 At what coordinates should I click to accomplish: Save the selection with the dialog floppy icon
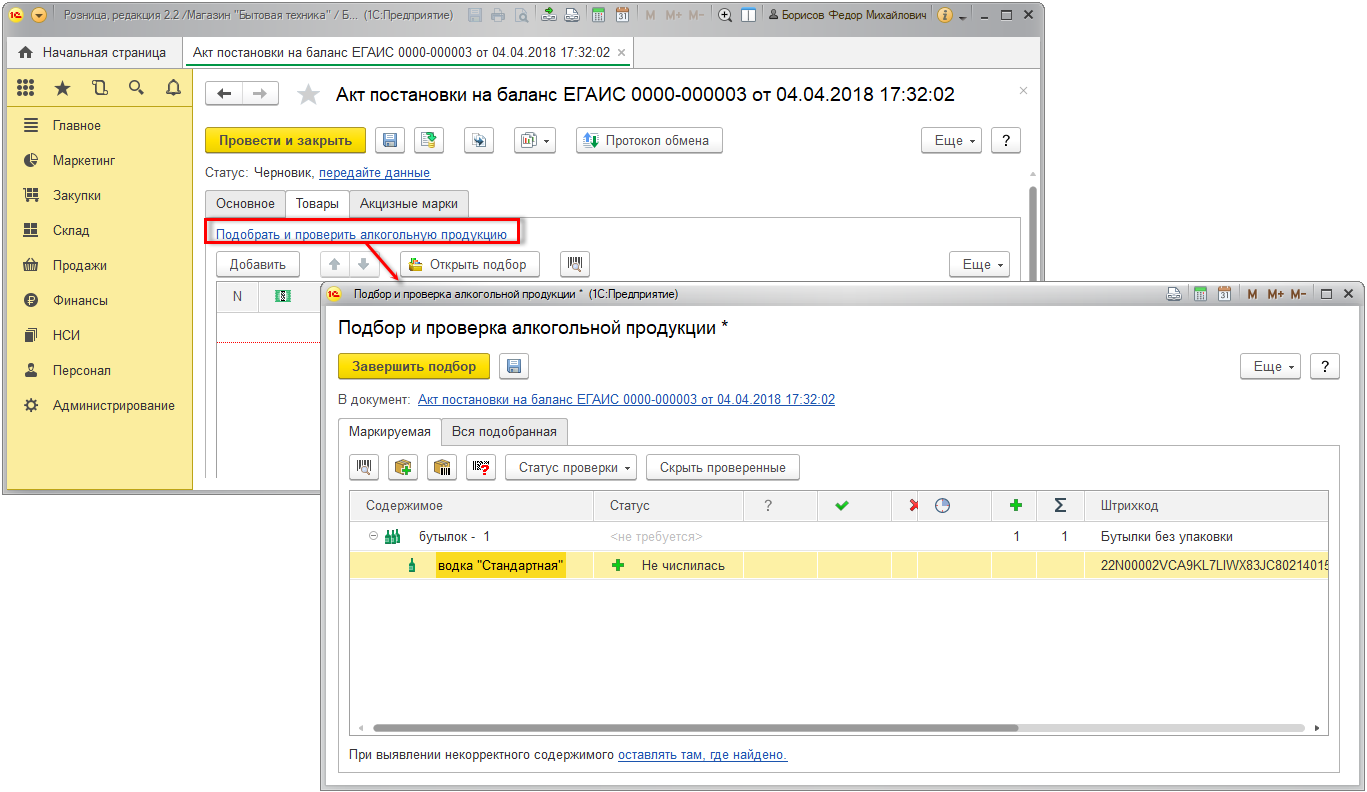pyautogui.click(x=513, y=367)
